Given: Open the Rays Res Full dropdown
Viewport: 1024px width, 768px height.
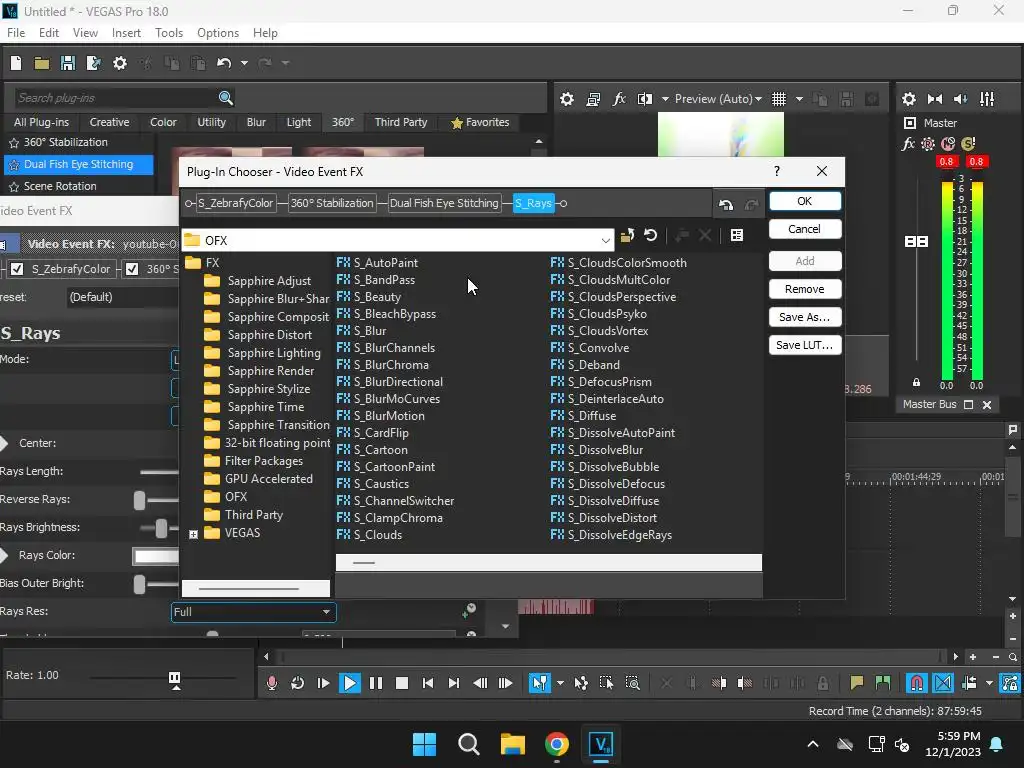Looking at the screenshot, I should pyautogui.click(x=253, y=612).
